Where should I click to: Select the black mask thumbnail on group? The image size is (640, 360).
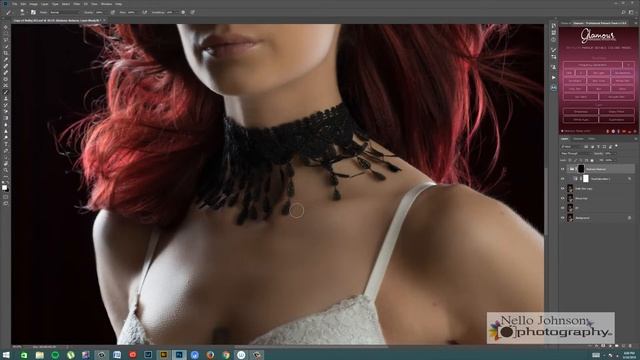pyautogui.click(x=581, y=169)
